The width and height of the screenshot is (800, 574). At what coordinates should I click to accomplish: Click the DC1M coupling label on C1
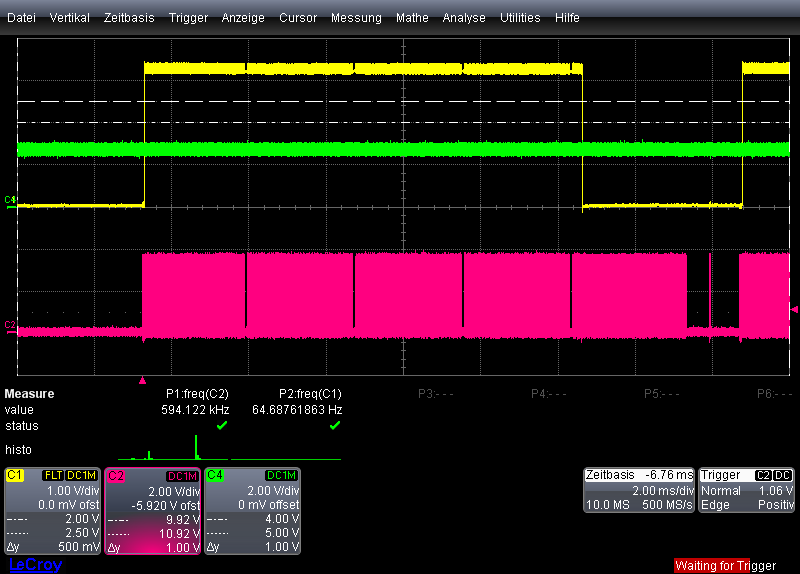[81, 476]
